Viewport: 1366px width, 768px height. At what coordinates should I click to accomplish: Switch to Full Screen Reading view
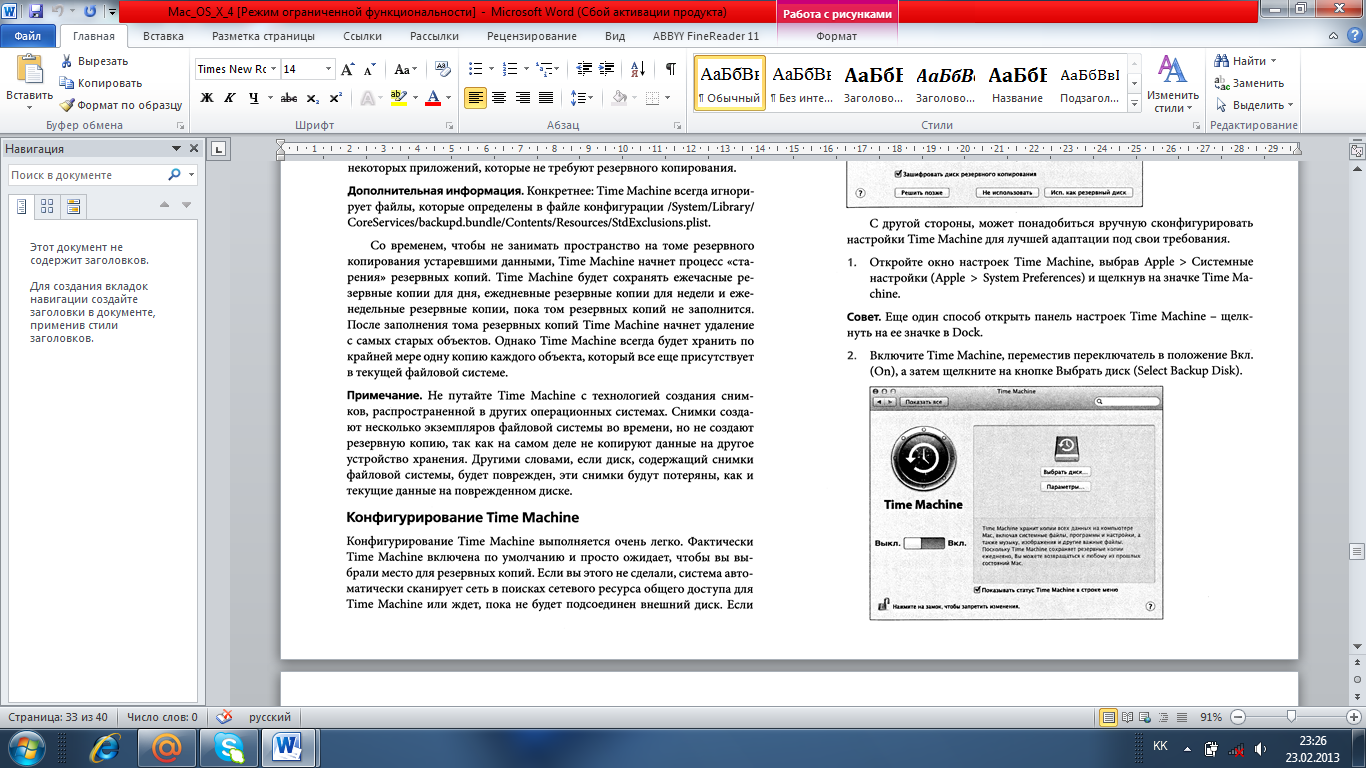tap(1129, 717)
